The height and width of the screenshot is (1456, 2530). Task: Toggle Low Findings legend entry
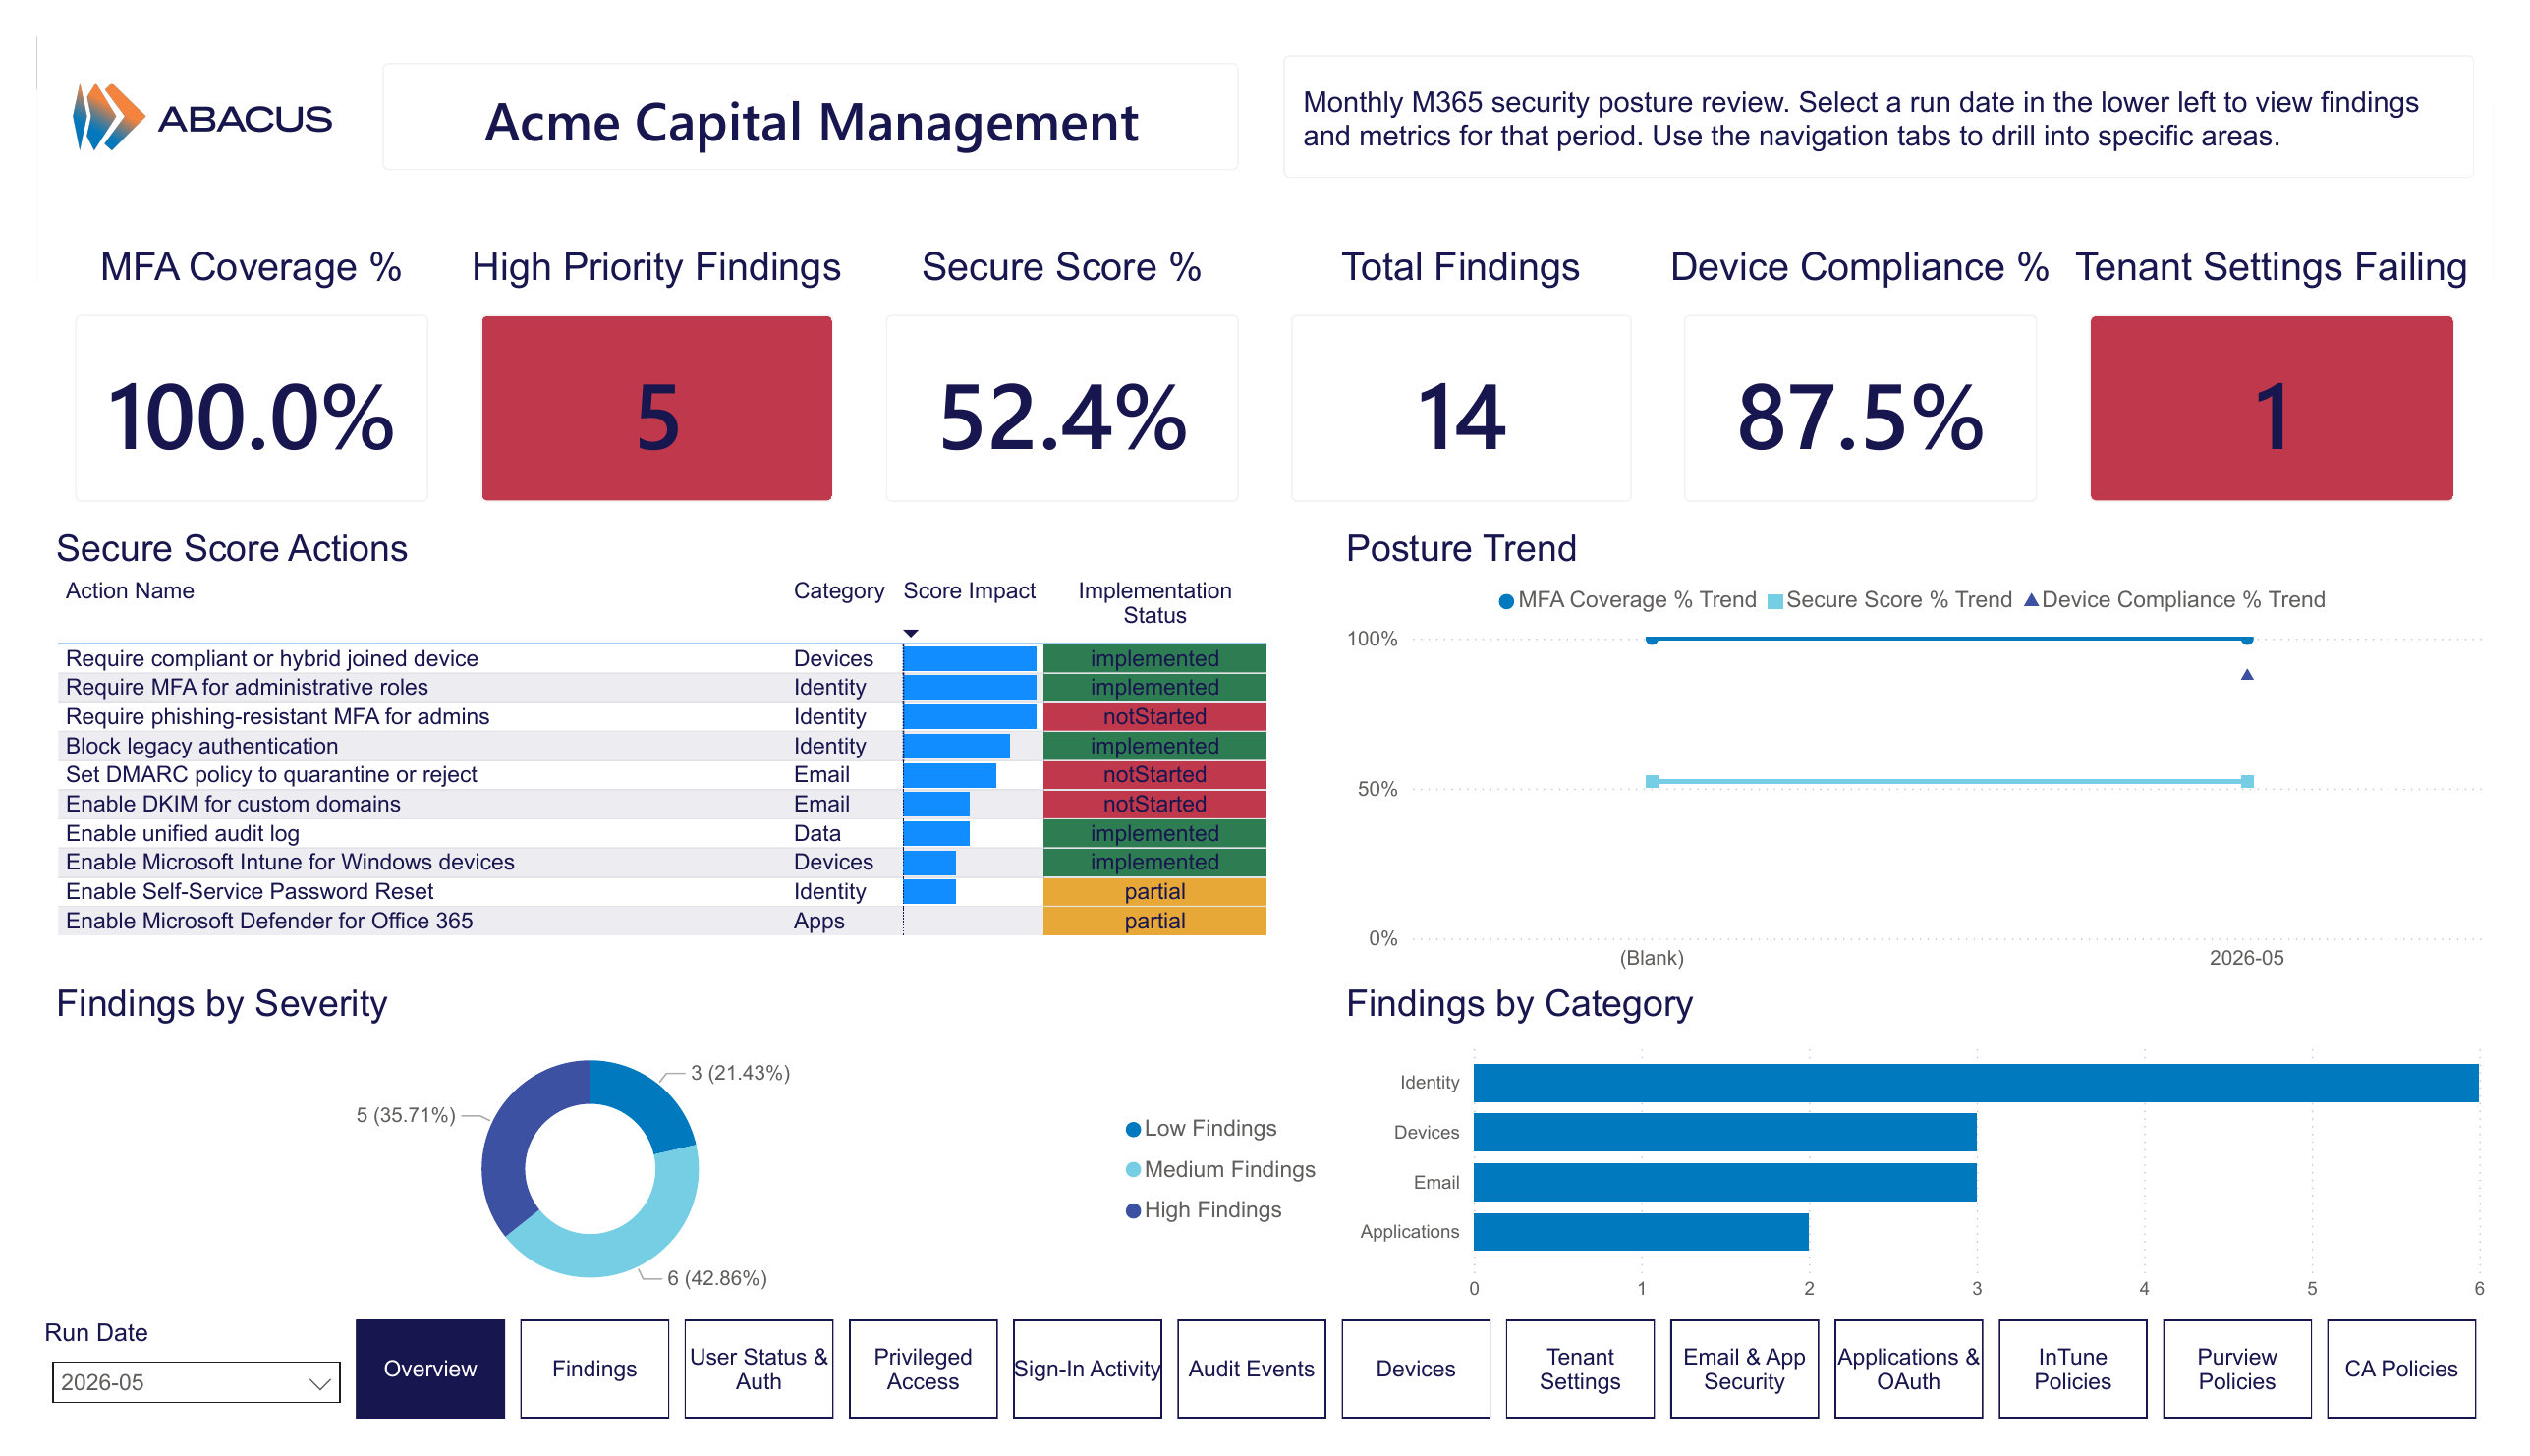point(1200,1128)
